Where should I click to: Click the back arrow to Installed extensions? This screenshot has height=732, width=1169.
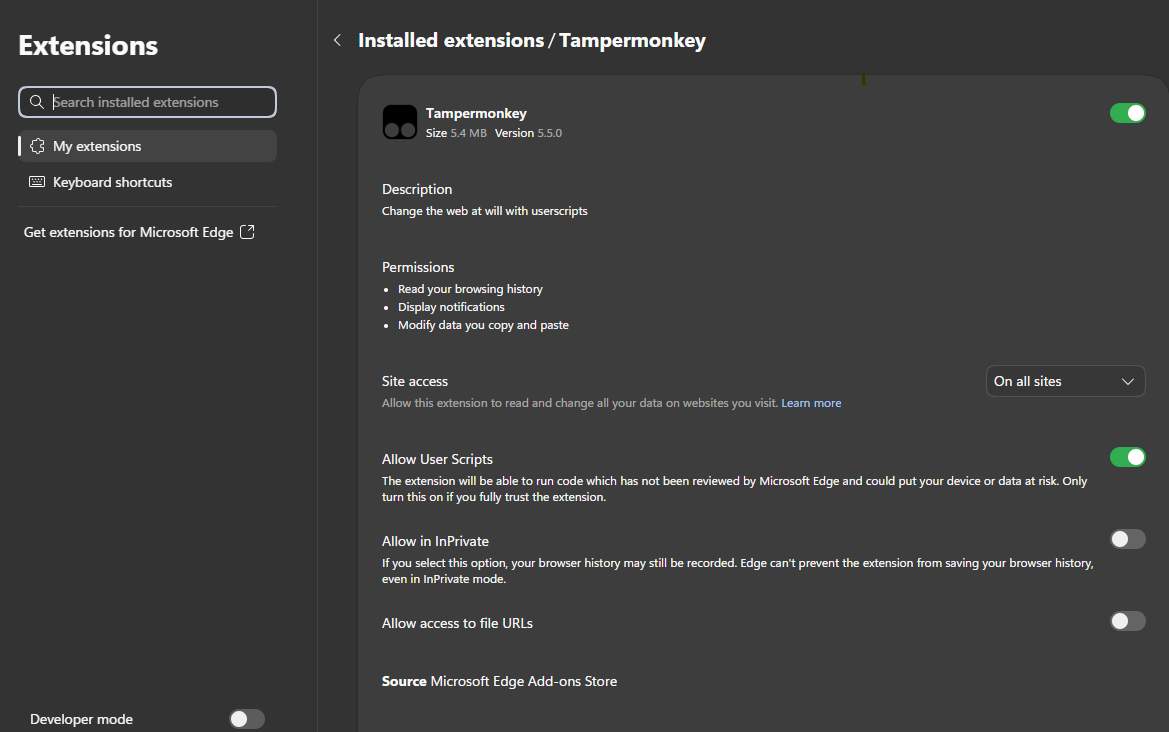[338, 40]
